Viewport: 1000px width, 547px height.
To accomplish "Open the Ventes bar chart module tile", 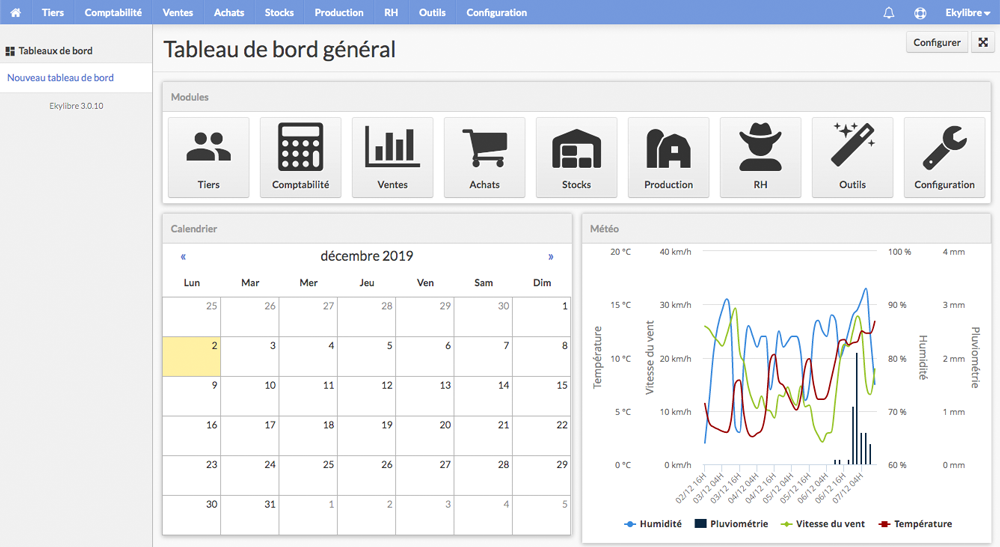I will click(x=392, y=157).
